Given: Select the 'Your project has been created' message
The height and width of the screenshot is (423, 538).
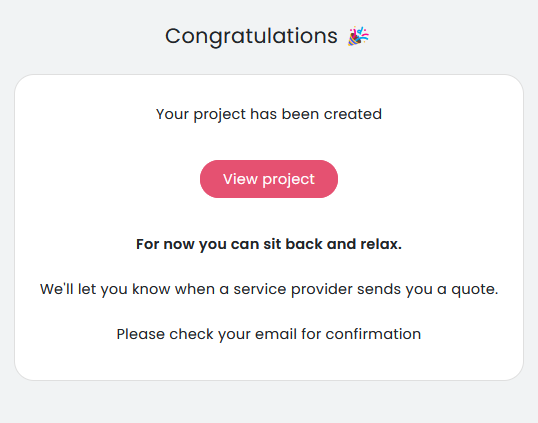Looking at the screenshot, I should tap(269, 114).
